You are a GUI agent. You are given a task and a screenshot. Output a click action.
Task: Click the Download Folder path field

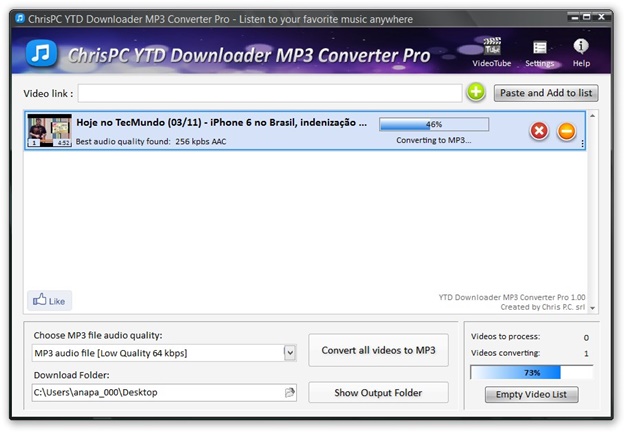pos(164,392)
